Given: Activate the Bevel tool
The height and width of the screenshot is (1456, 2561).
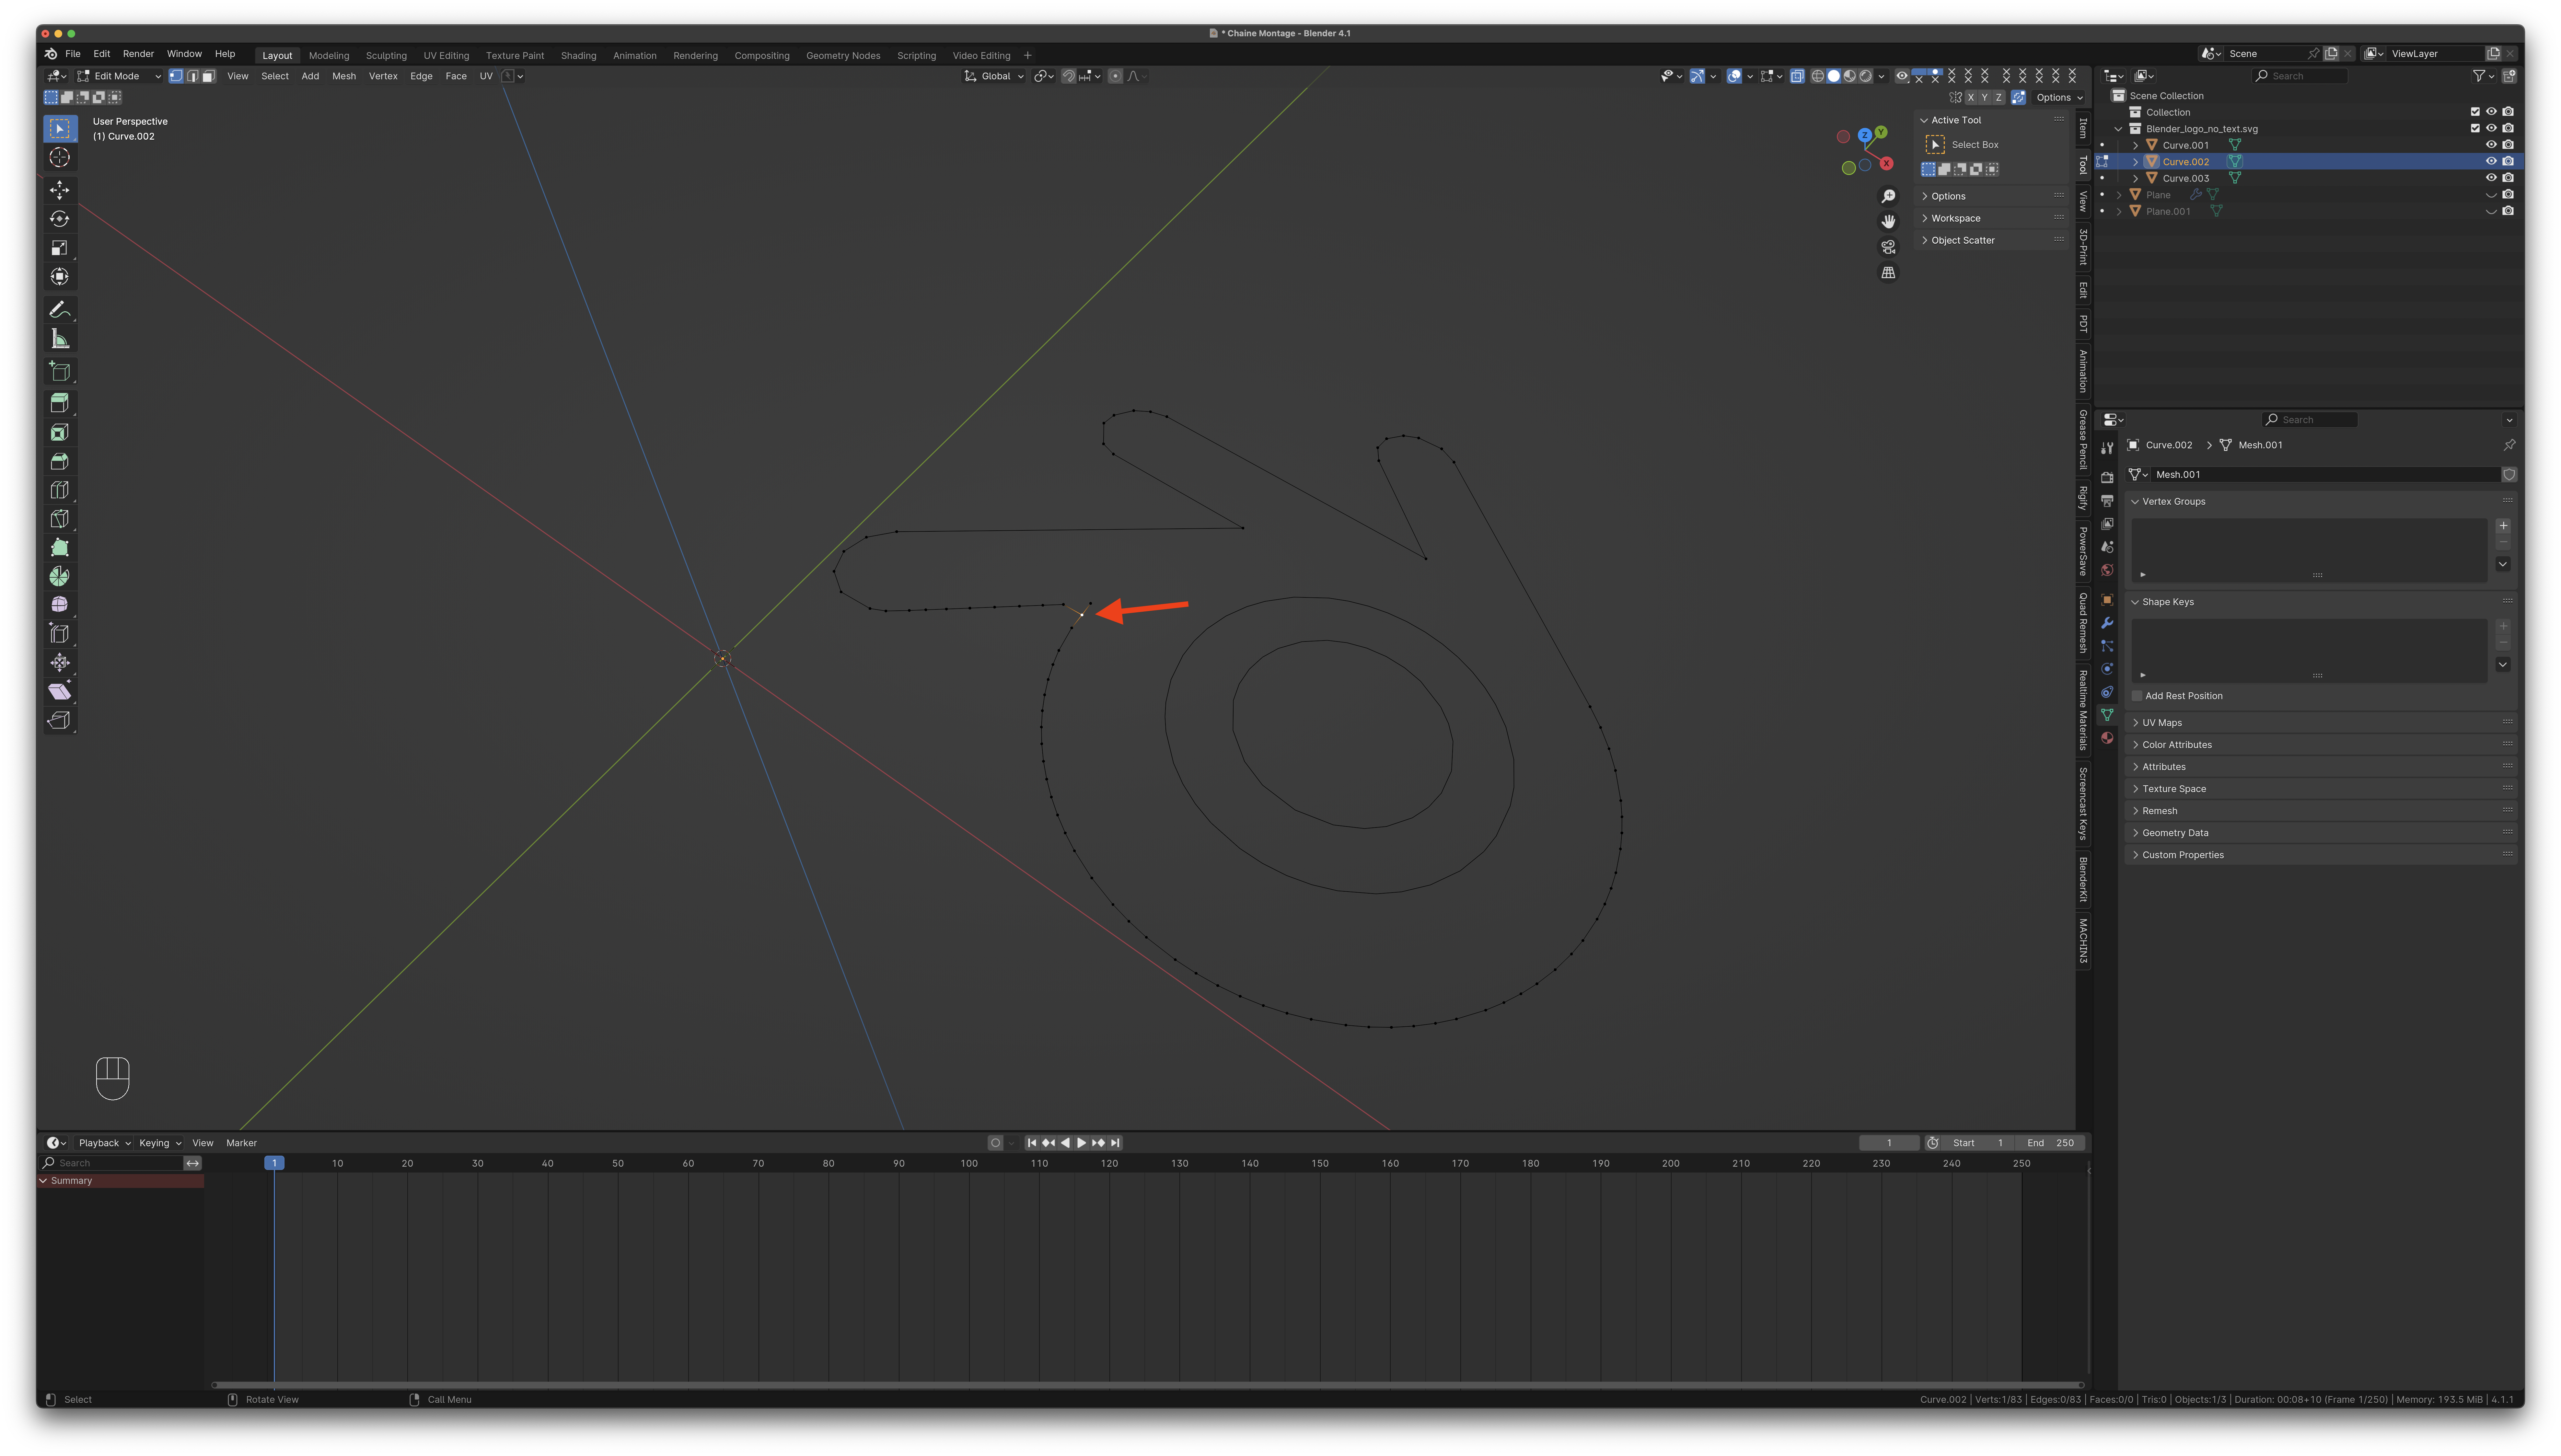Looking at the screenshot, I should (x=60, y=461).
